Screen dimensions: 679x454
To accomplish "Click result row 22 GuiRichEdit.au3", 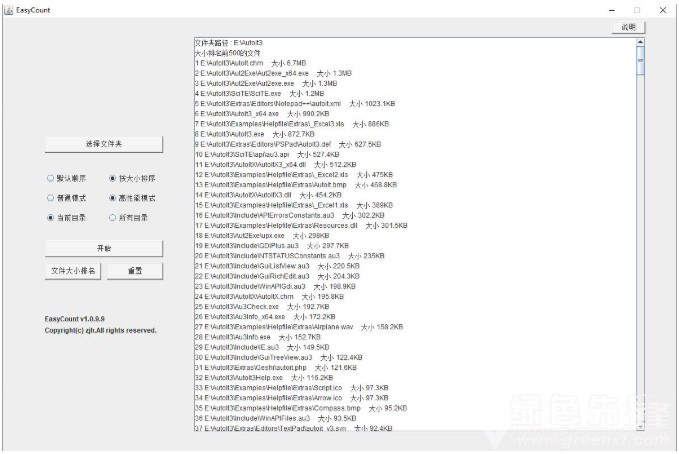I will click(277, 276).
